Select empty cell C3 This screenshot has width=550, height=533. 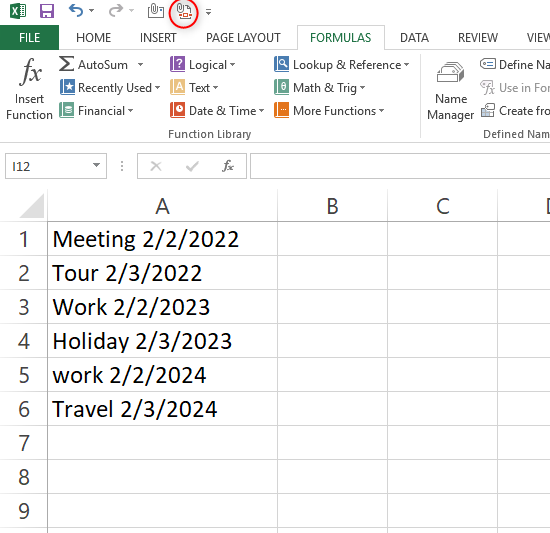pyautogui.click(x=442, y=307)
